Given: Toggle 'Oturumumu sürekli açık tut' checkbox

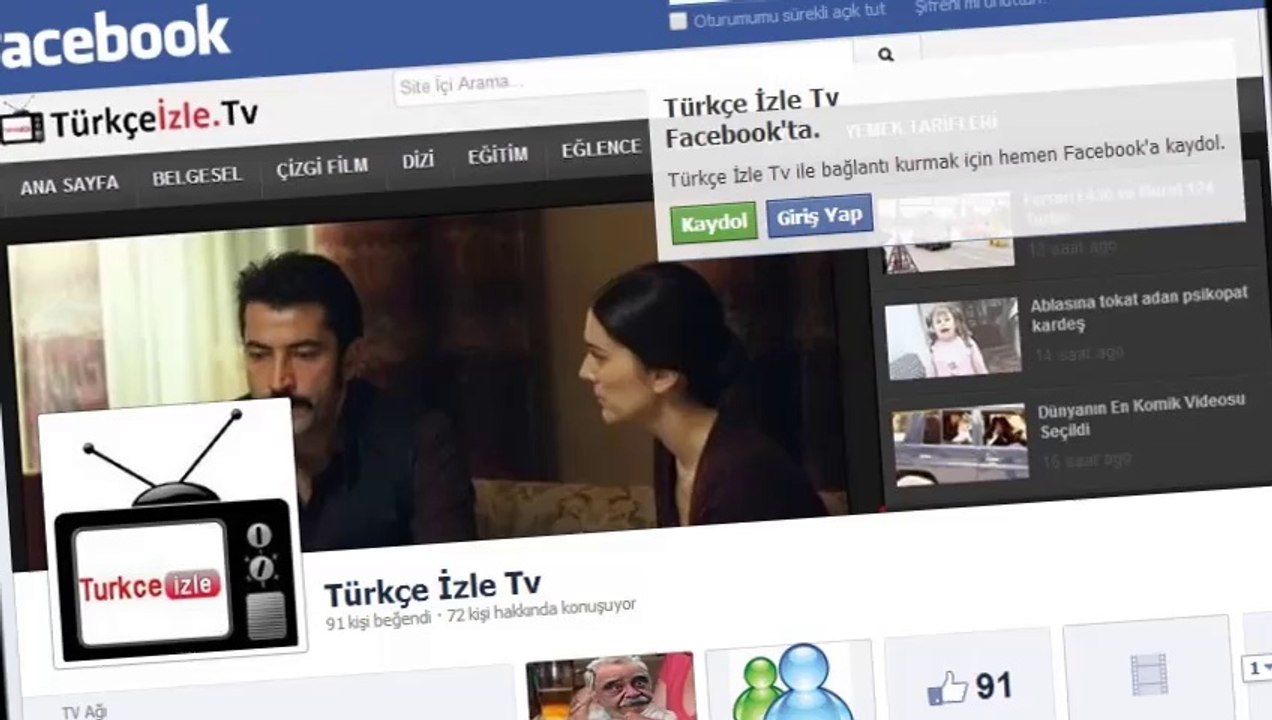Looking at the screenshot, I should click(678, 21).
